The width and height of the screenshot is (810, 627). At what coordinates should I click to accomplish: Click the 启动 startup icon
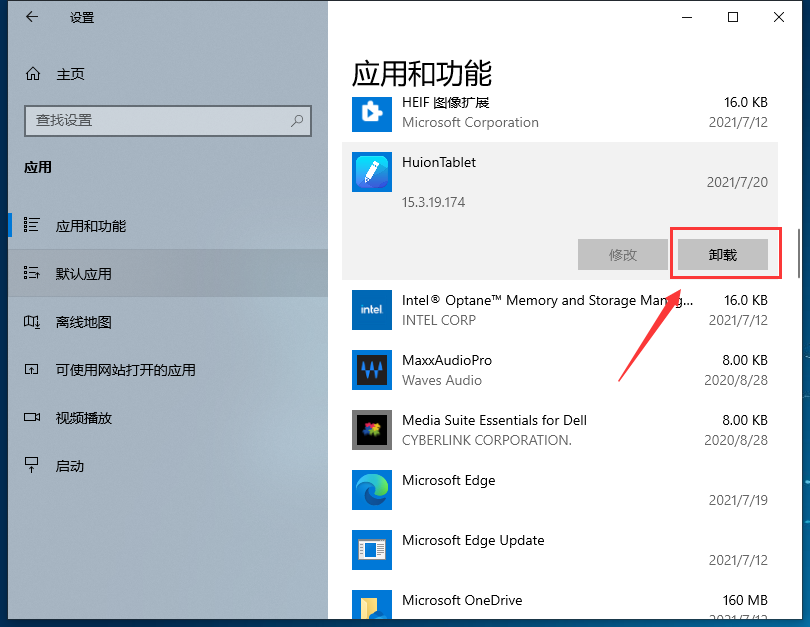(32, 465)
